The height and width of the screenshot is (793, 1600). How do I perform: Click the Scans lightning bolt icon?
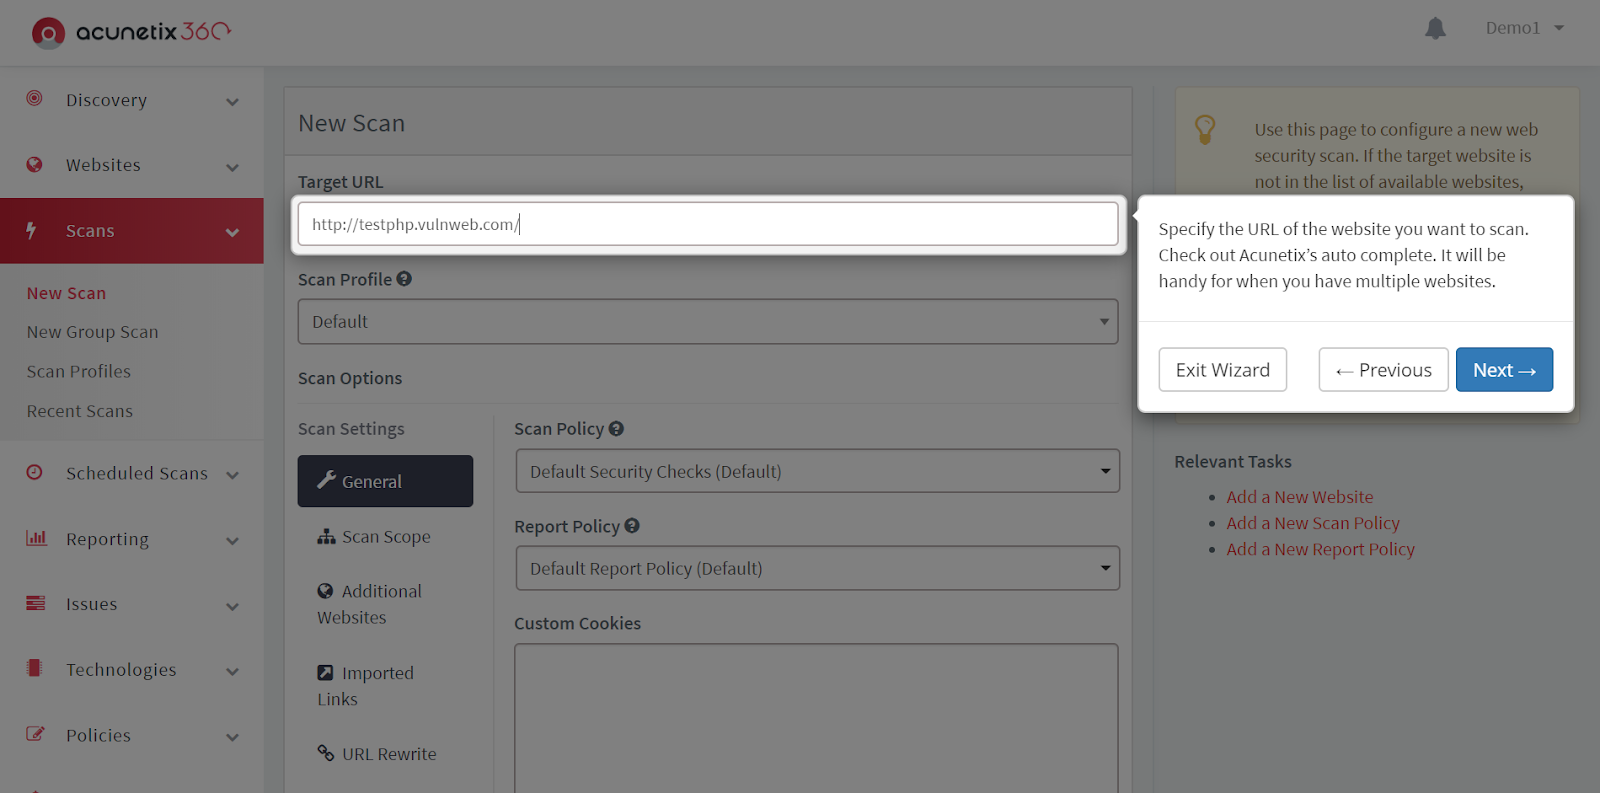coord(32,230)
